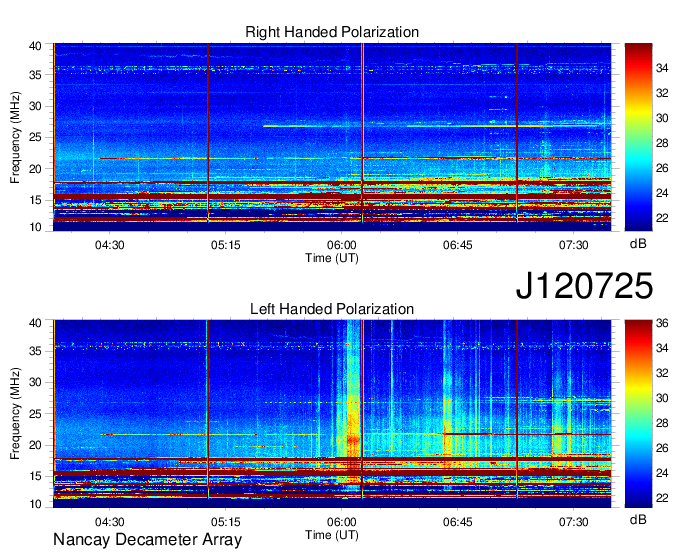The width and height of the screenshot is (680, 552).
Task: Click the Left Handed Polarization spectrogram image
Action: 332,414
